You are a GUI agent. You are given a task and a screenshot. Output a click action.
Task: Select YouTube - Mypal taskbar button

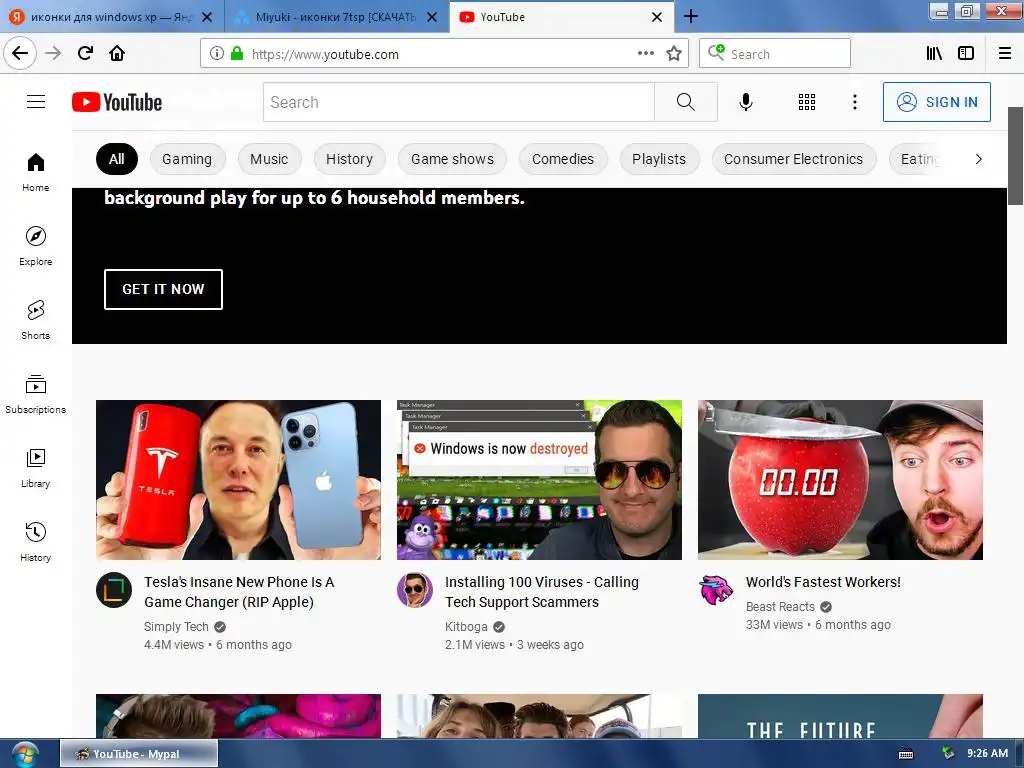click(x=139, y=754)
